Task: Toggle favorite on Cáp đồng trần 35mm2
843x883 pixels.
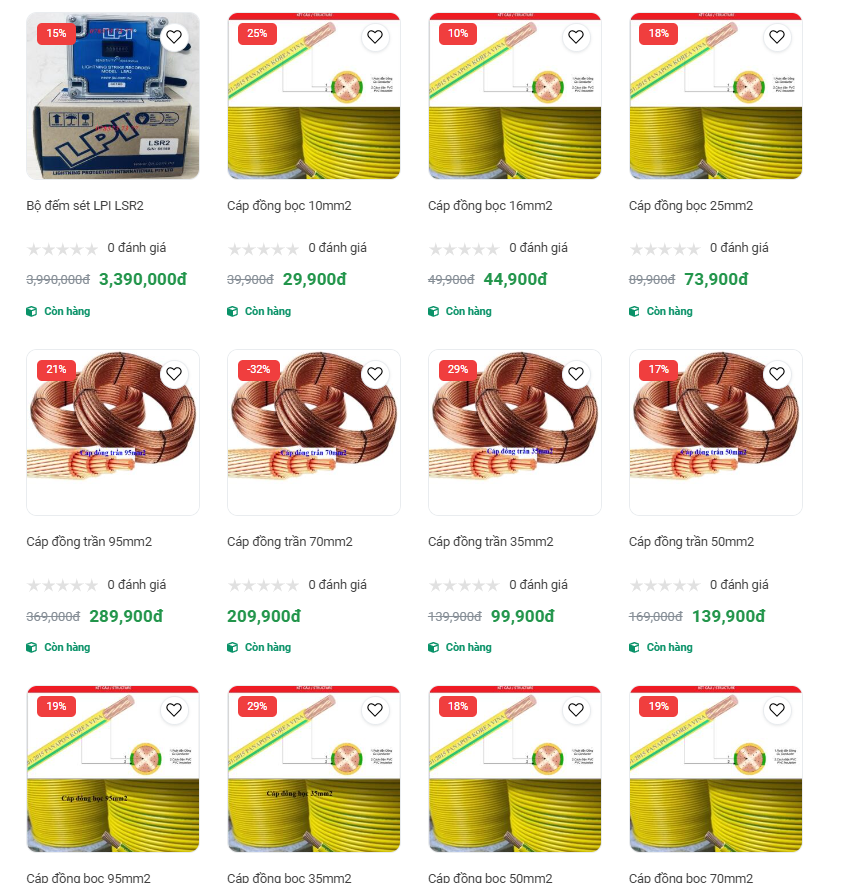Action: tap(576, 374)
